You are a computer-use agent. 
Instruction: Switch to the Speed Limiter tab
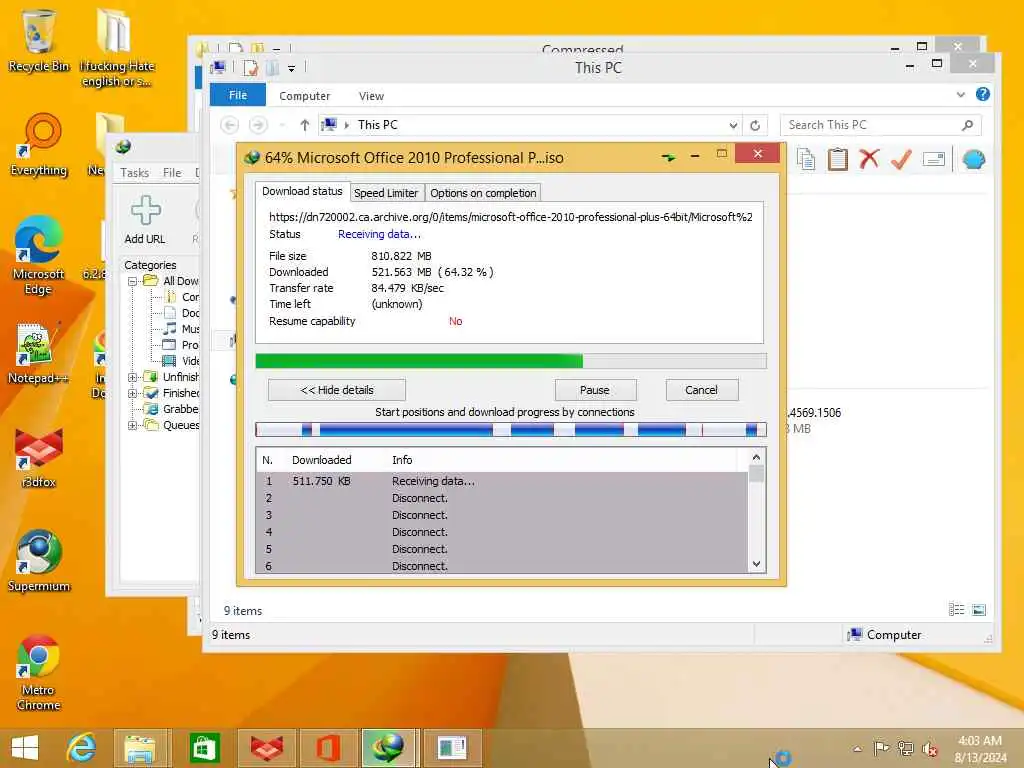(386, 193)
